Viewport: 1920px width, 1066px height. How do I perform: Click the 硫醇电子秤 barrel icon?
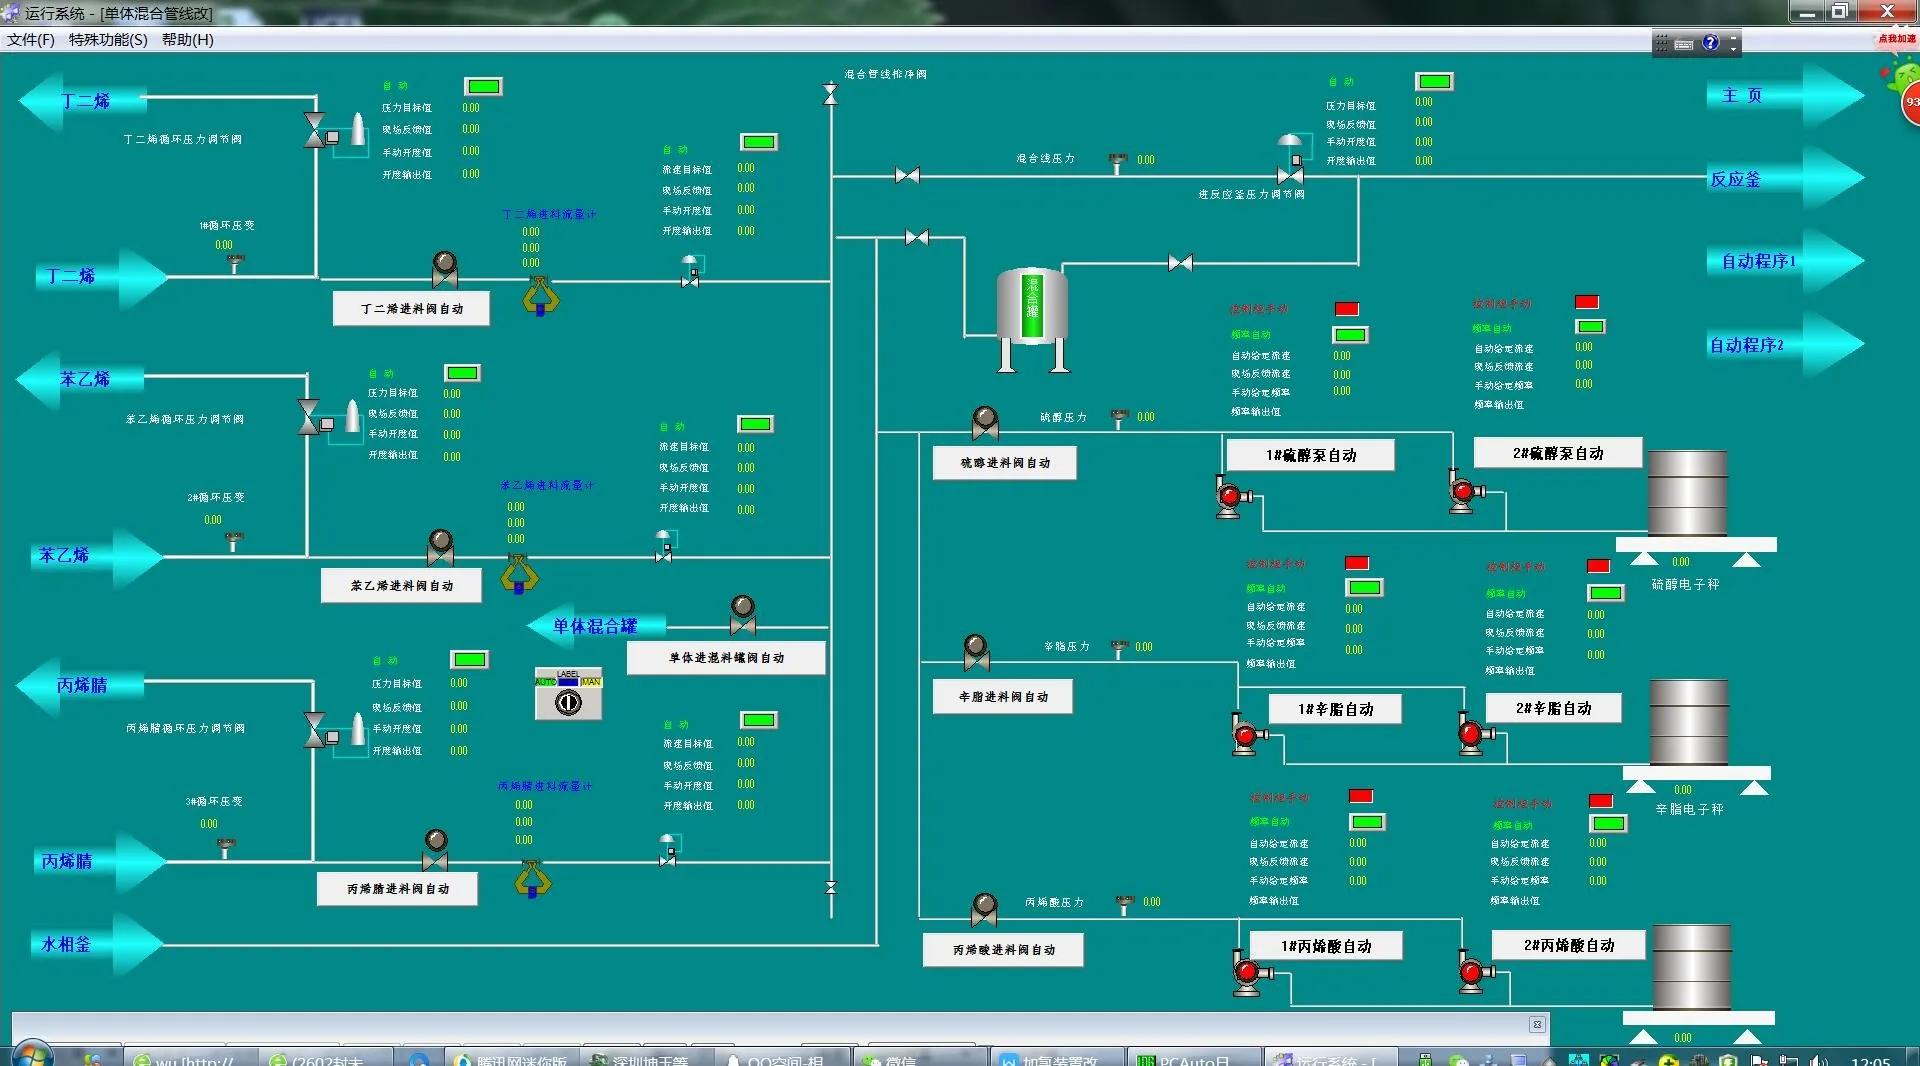tap(1687, 494)
